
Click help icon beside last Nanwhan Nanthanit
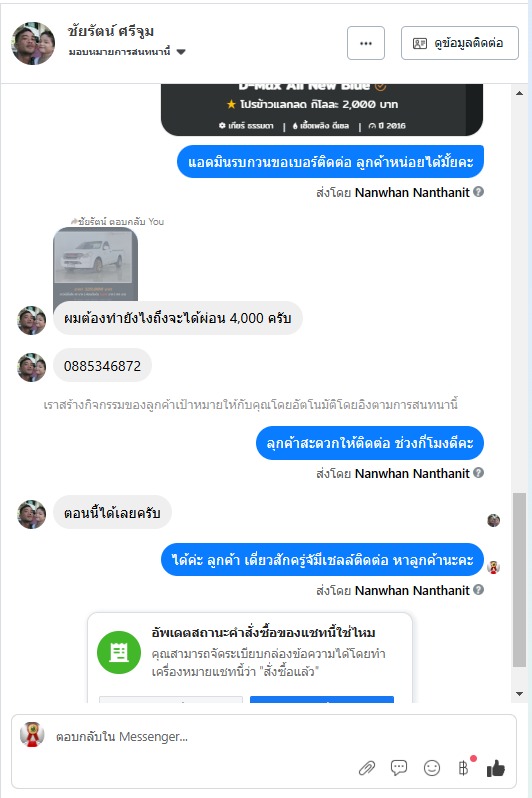point(478,590)
